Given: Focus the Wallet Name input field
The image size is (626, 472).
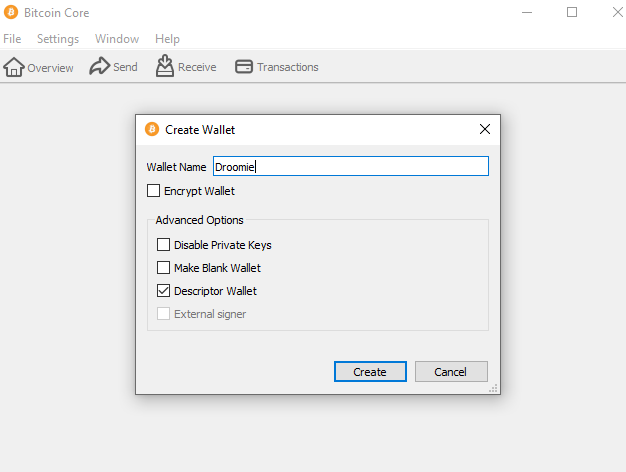Looking at the screenshot, I should coord(351,166).
